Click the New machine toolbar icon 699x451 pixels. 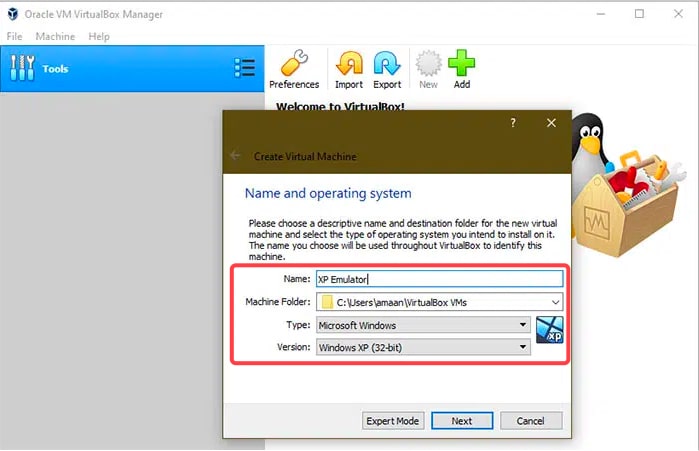[428, 70]
